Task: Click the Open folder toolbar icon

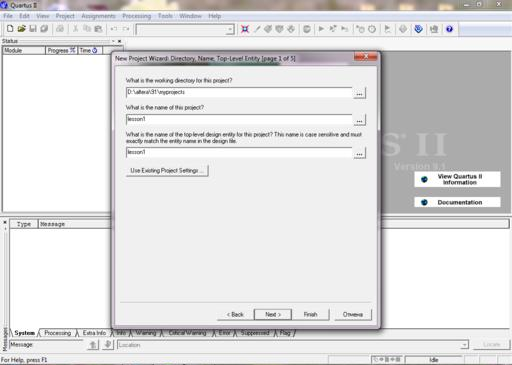Action: (22, 29)
